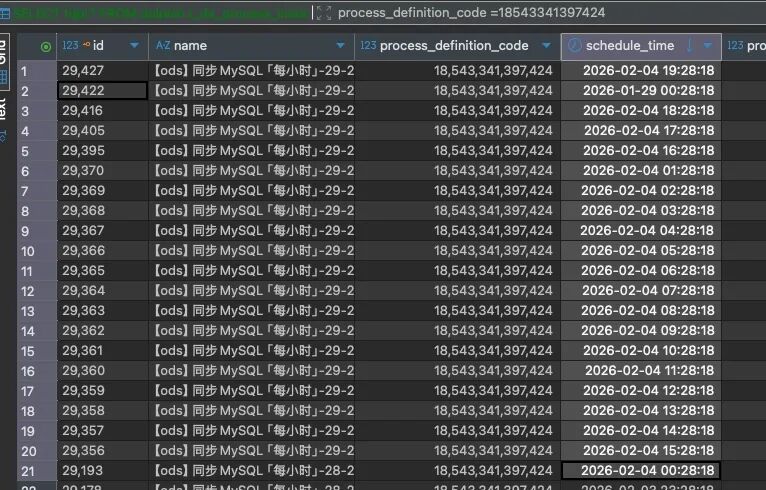Click id cell 29,193
Viewport: 766px width, 490px height.
[102, 471]
